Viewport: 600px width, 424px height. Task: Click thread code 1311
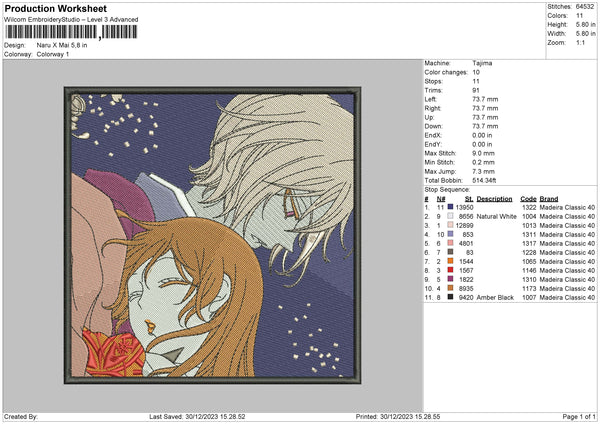[529, 235]
